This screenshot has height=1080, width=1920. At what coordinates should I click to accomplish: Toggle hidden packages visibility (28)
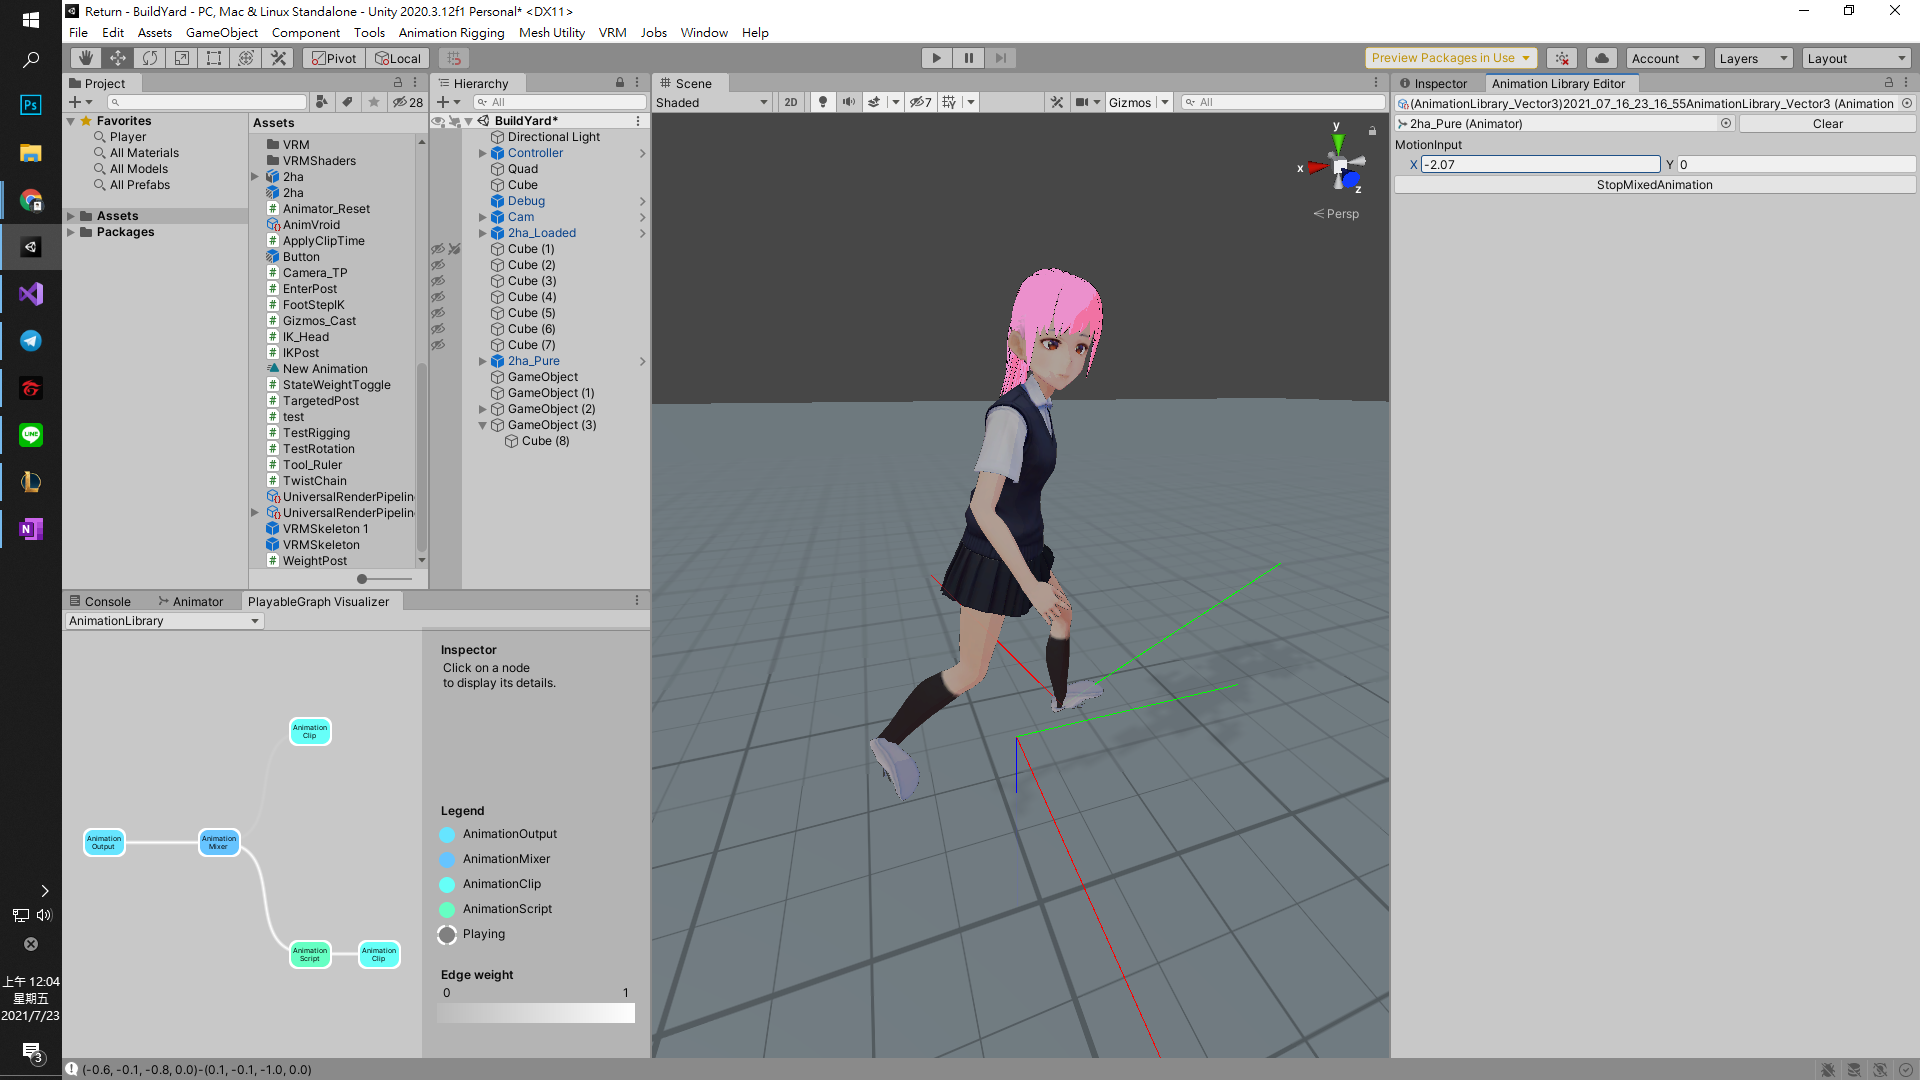pyautogui.click(x=407, y=102)
